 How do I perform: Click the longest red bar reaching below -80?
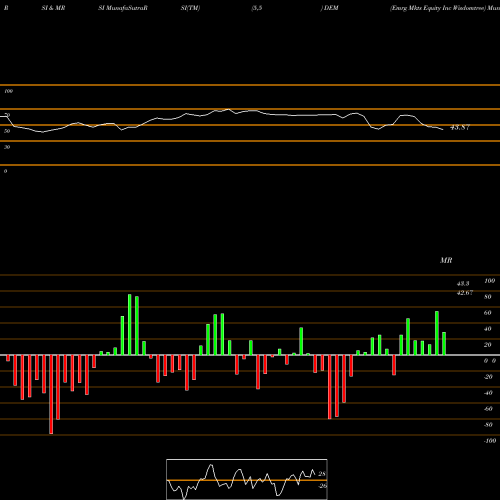click(x=51, y=394)
